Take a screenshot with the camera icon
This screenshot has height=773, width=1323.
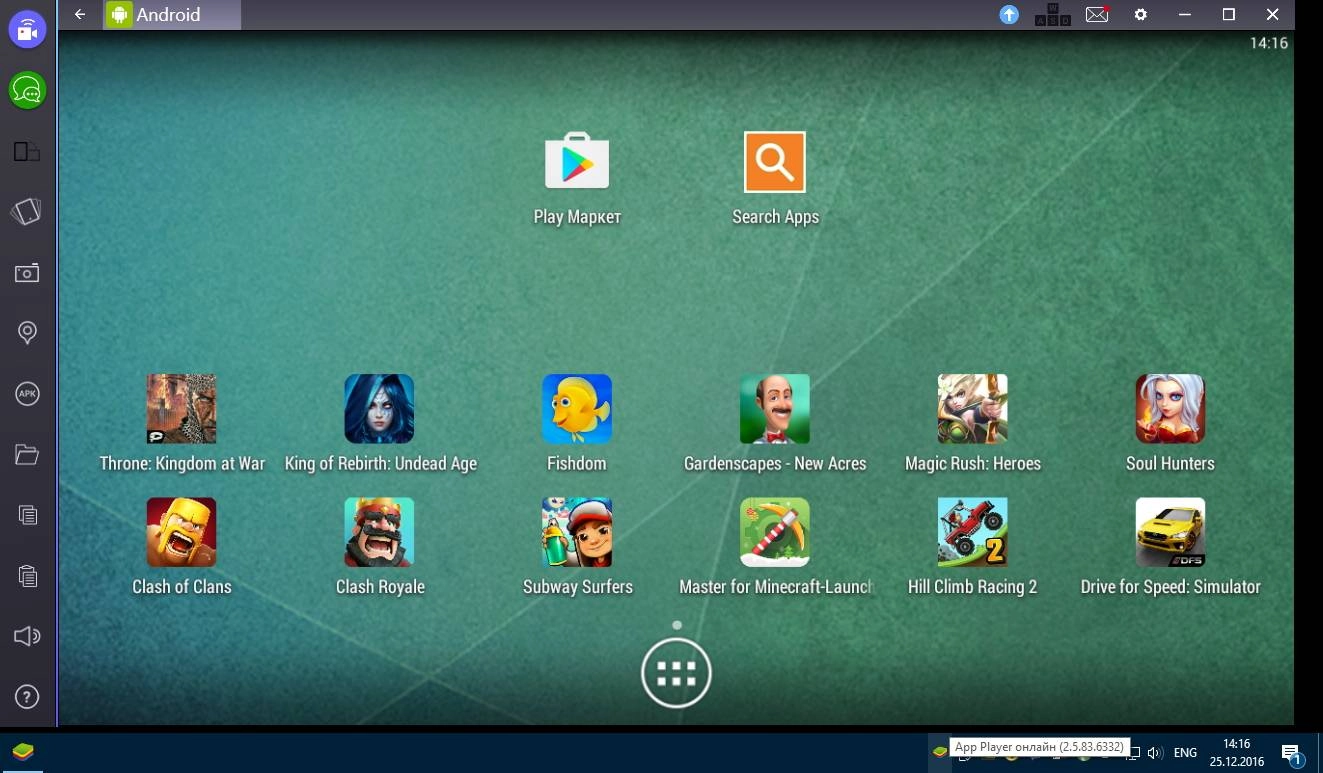(x=27, y=273)
